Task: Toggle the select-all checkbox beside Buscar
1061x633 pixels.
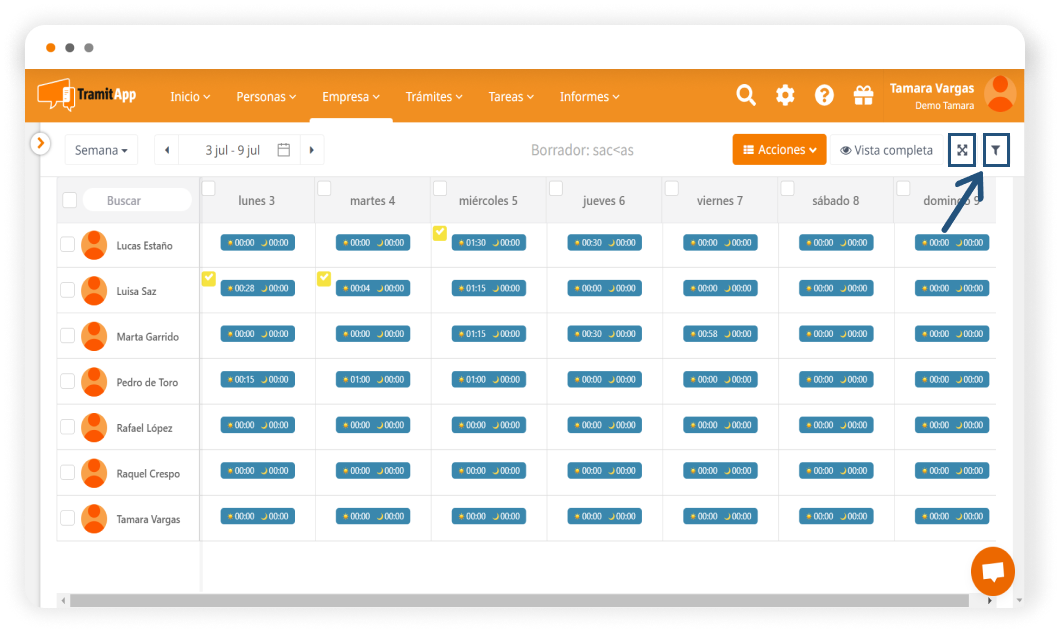Action: coord(70,200)
